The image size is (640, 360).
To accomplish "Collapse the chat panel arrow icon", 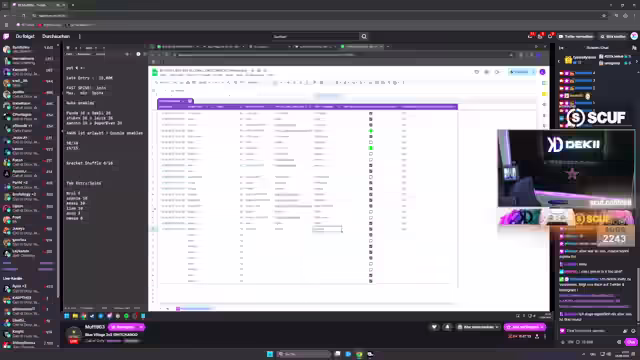I will point(561,48).
